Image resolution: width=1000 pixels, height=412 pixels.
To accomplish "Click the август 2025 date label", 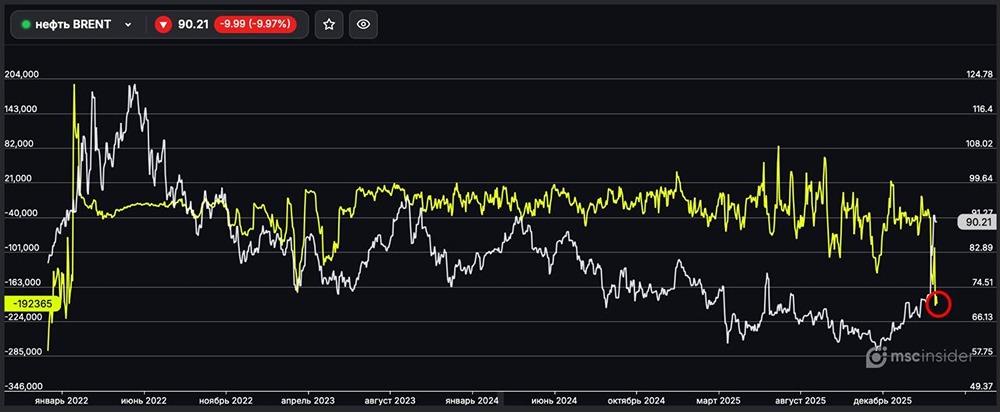I will click(800, 401).
